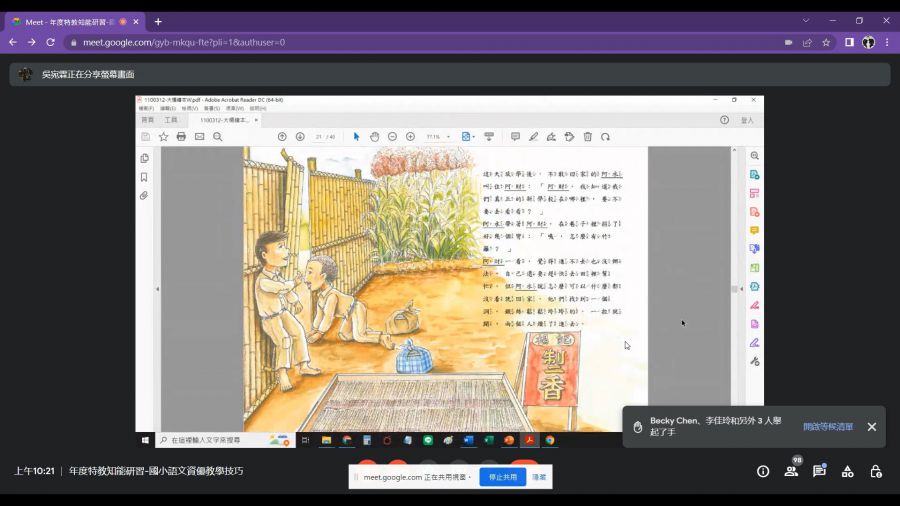The height and width of the screenshot is (506, 900).
Task: Click the page number input field
Action: point(319,137)
